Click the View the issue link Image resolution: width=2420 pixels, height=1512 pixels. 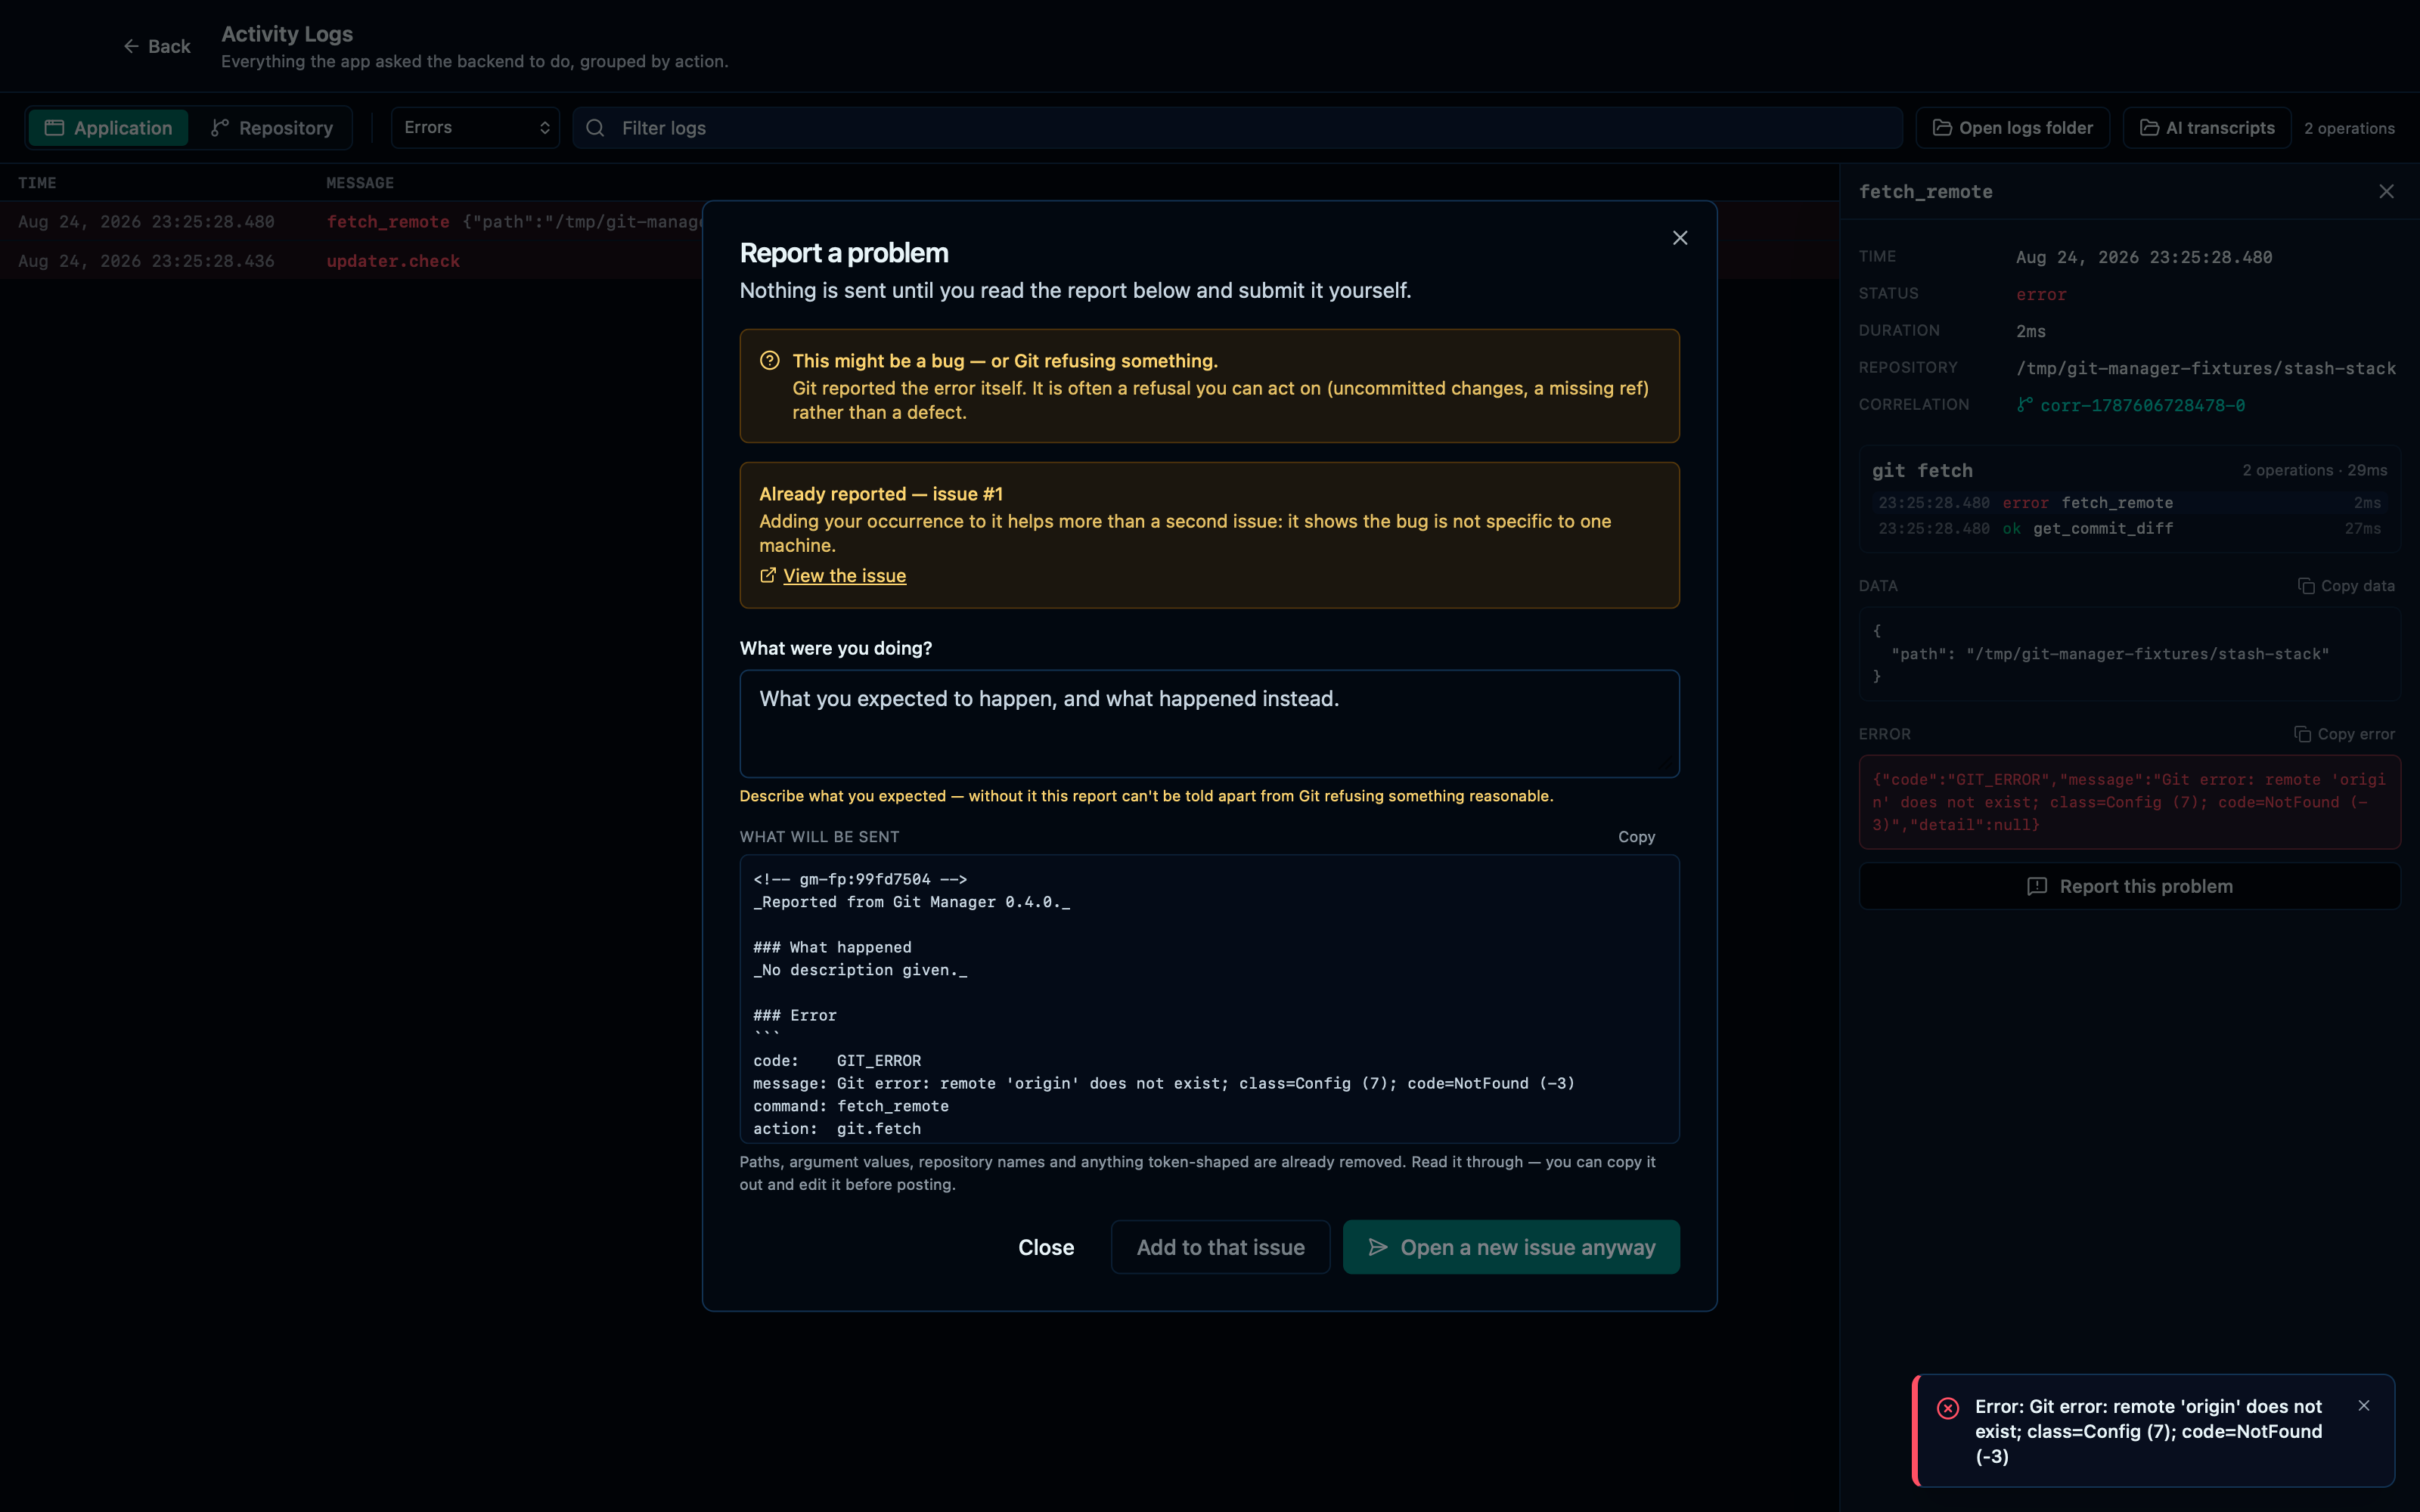[x=844, y=575]
